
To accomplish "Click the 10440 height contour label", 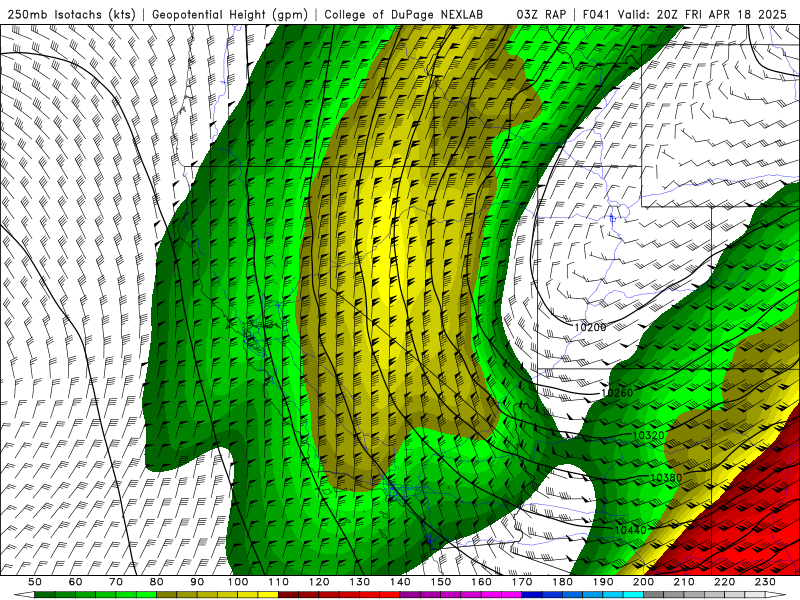I will click(630, 530).
